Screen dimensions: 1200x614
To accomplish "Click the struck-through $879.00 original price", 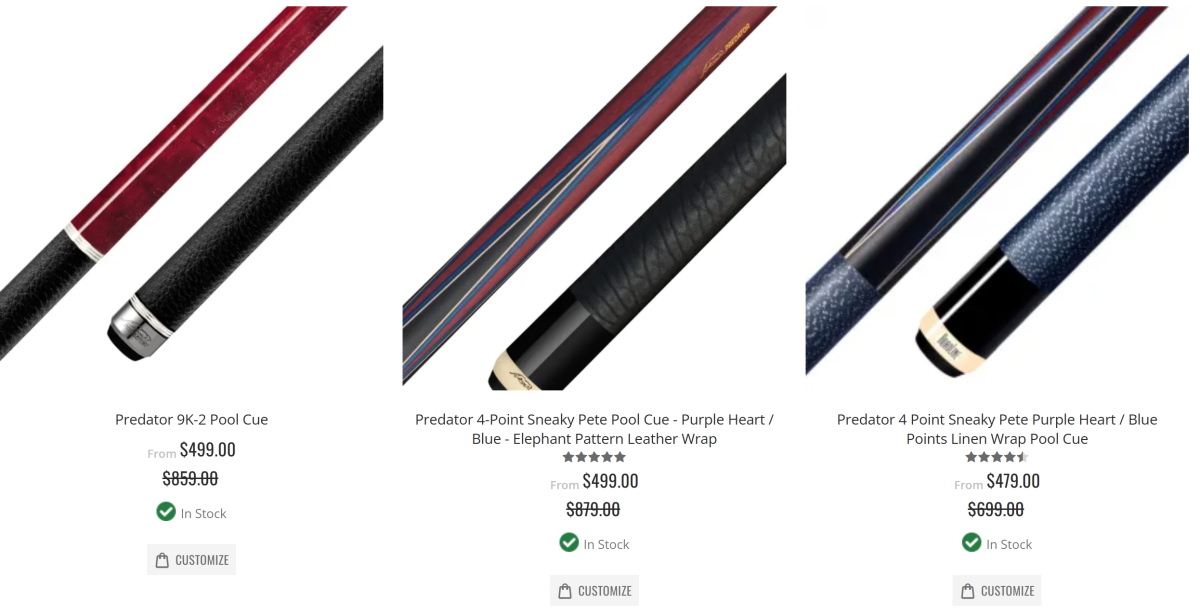I will (593, 510).
